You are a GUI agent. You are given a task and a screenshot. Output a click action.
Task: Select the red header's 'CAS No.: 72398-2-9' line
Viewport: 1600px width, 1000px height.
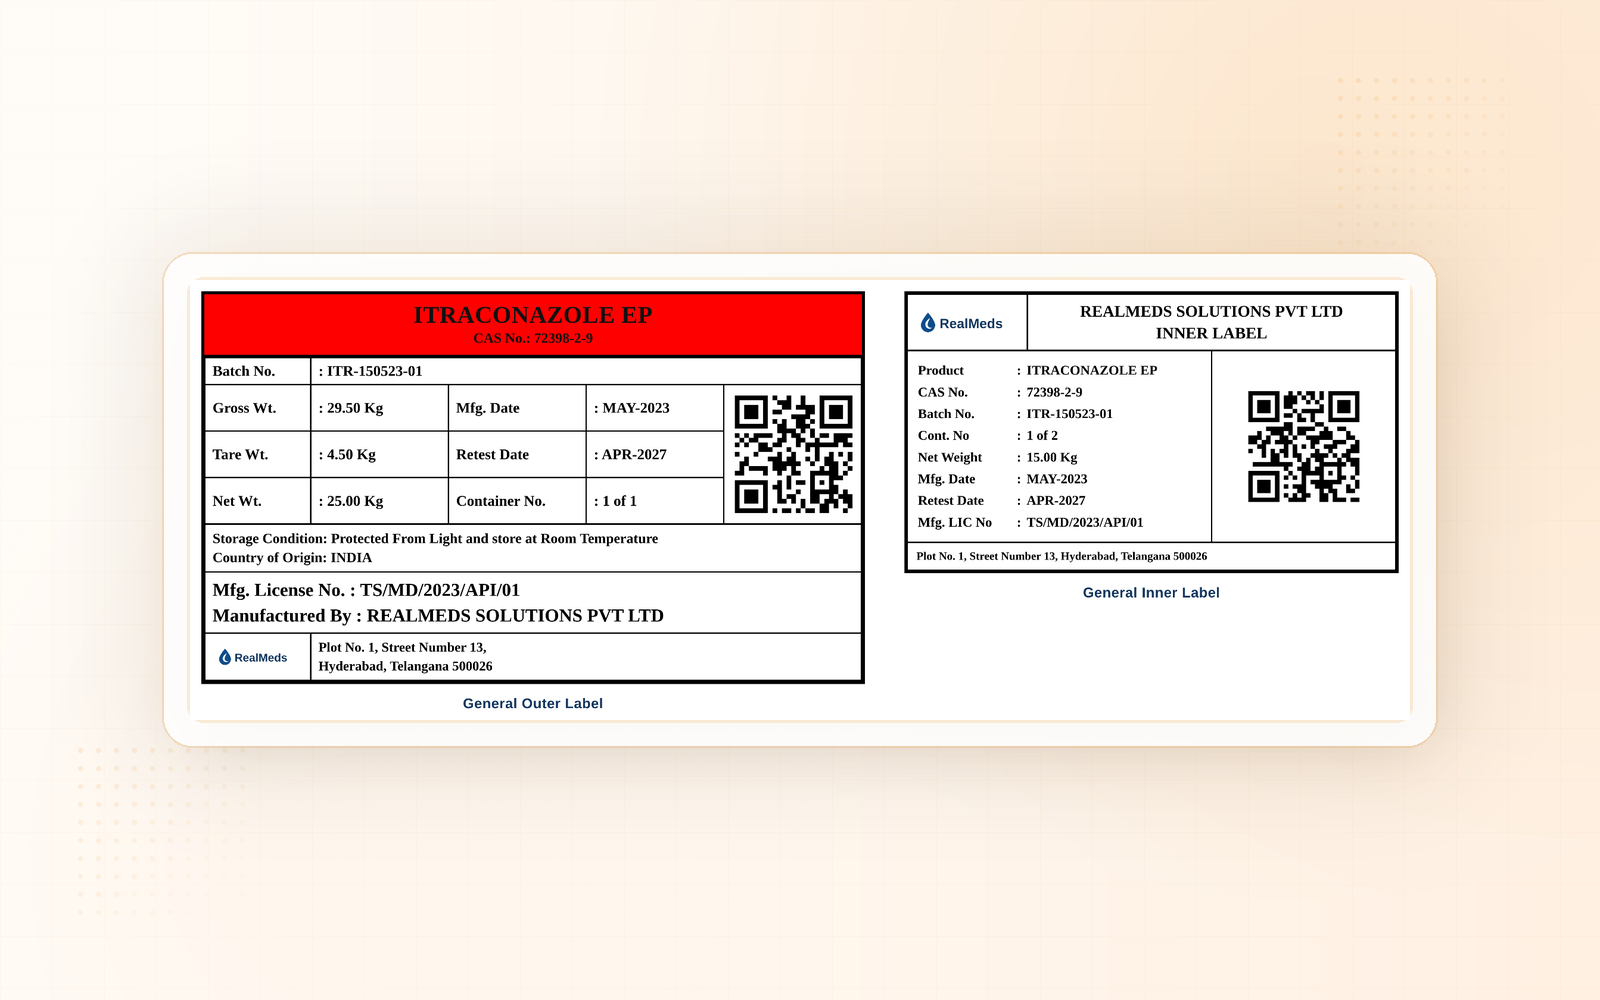pos(533,339)
